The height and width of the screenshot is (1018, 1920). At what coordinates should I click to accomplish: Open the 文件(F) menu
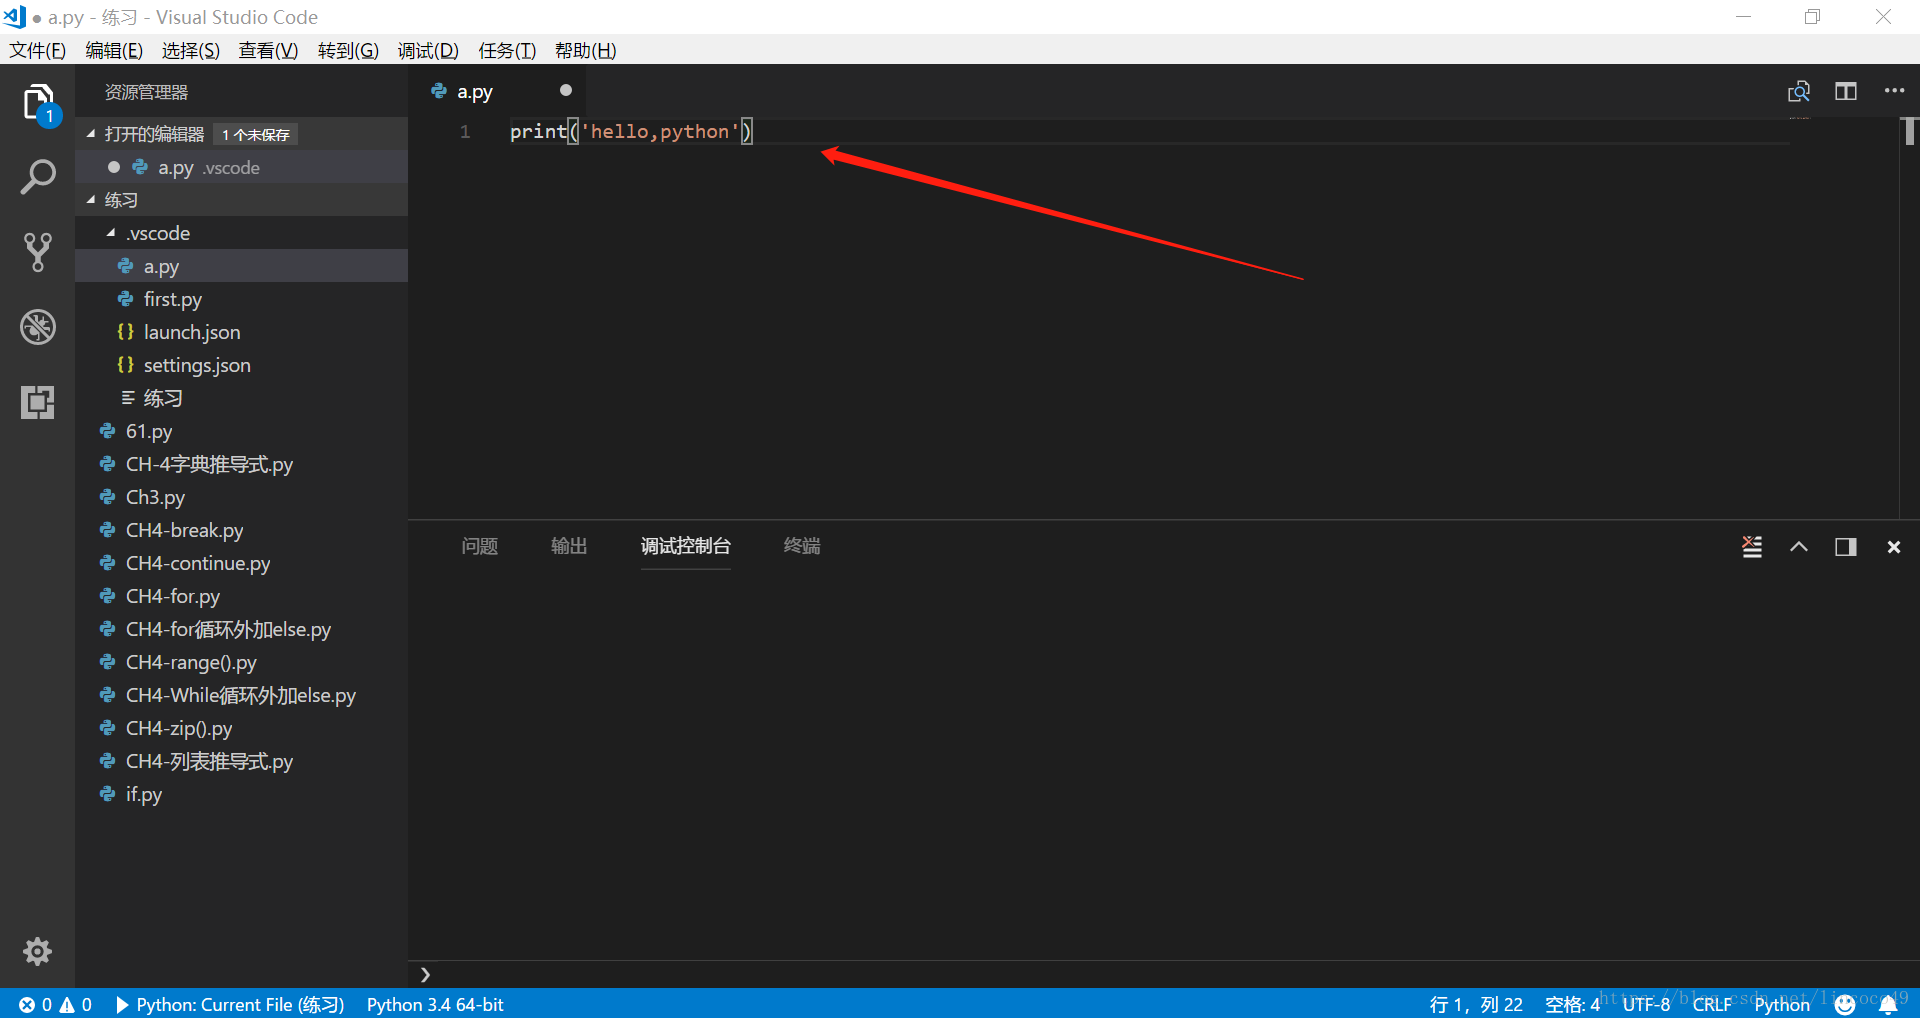point(38,50)
